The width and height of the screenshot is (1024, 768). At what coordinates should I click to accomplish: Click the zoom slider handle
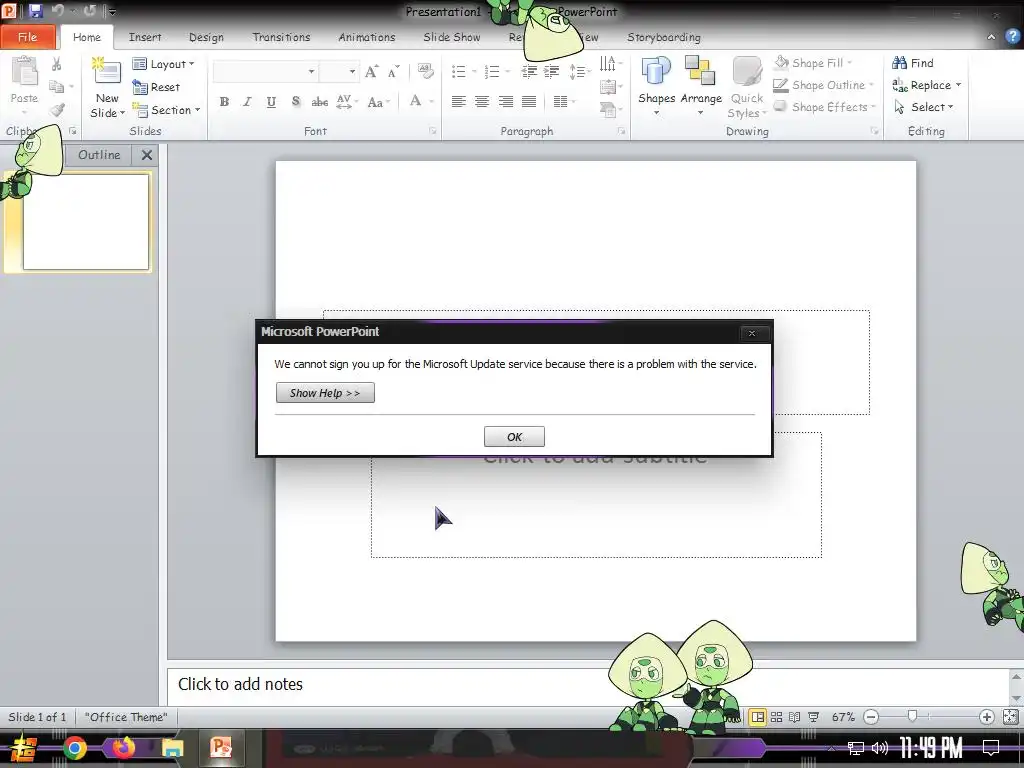(912, 716)
